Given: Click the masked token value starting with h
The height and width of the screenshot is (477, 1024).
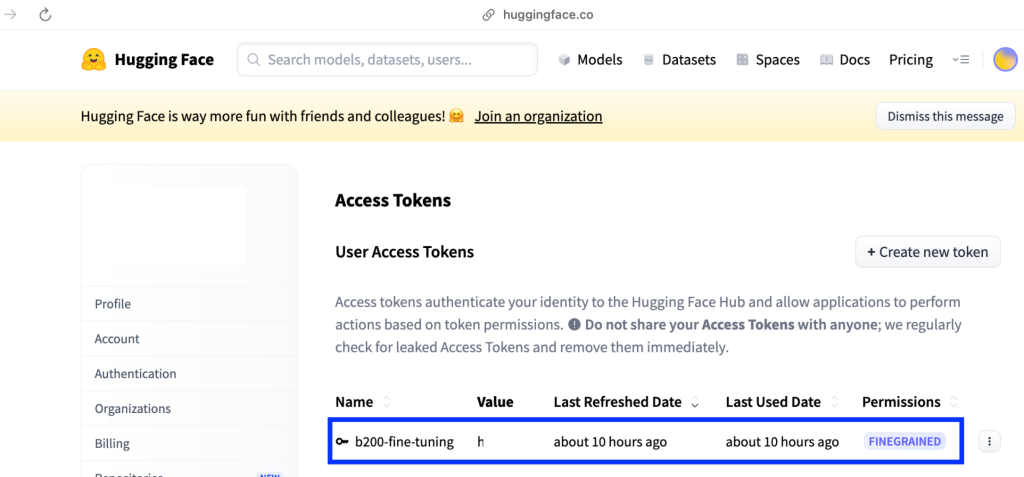Looking at the screenshot, I should click(x=481, y=442).
